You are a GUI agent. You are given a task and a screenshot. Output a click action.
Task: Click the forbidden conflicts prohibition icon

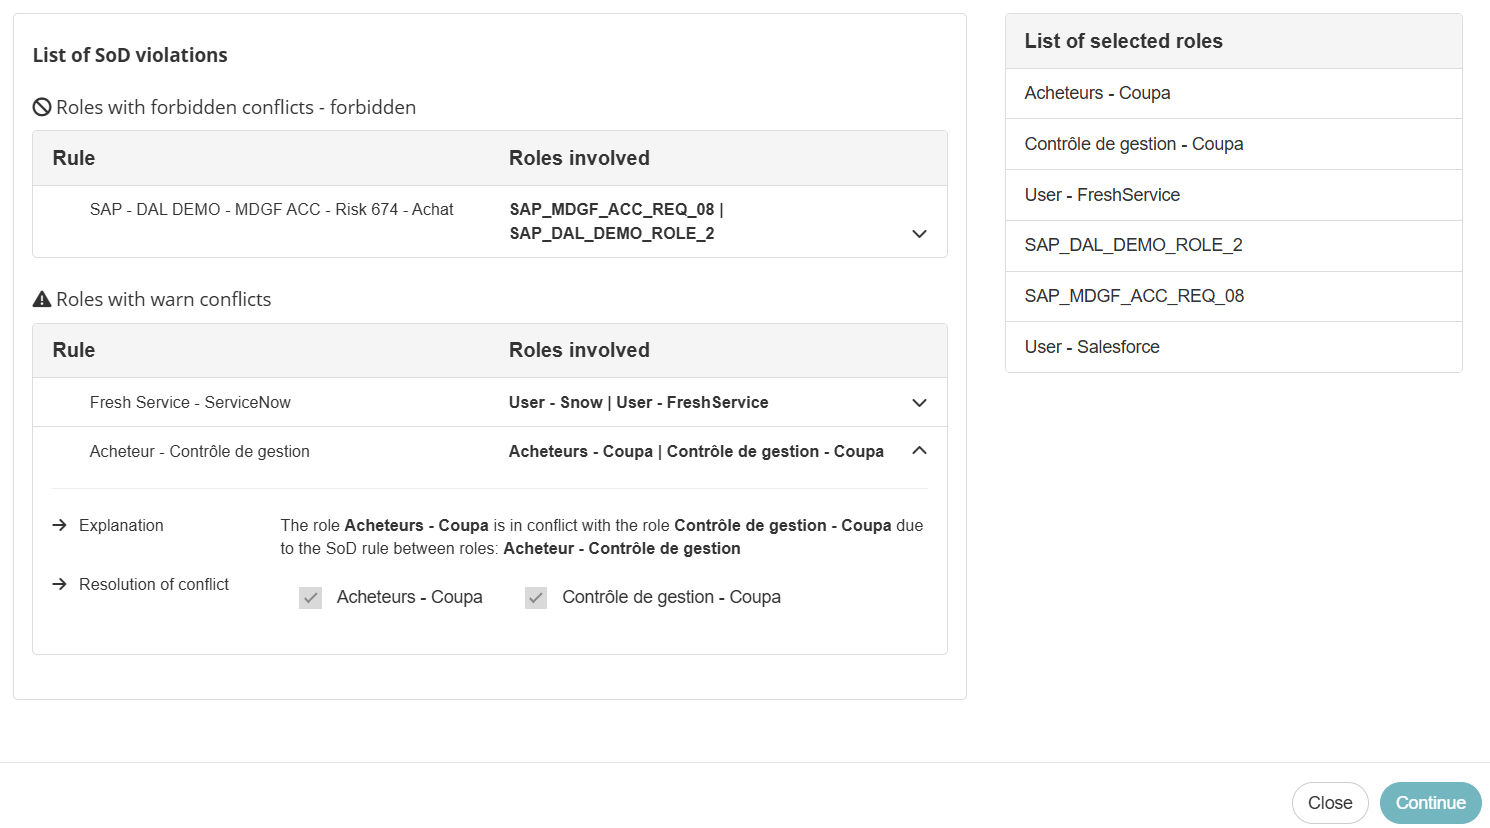42,108
